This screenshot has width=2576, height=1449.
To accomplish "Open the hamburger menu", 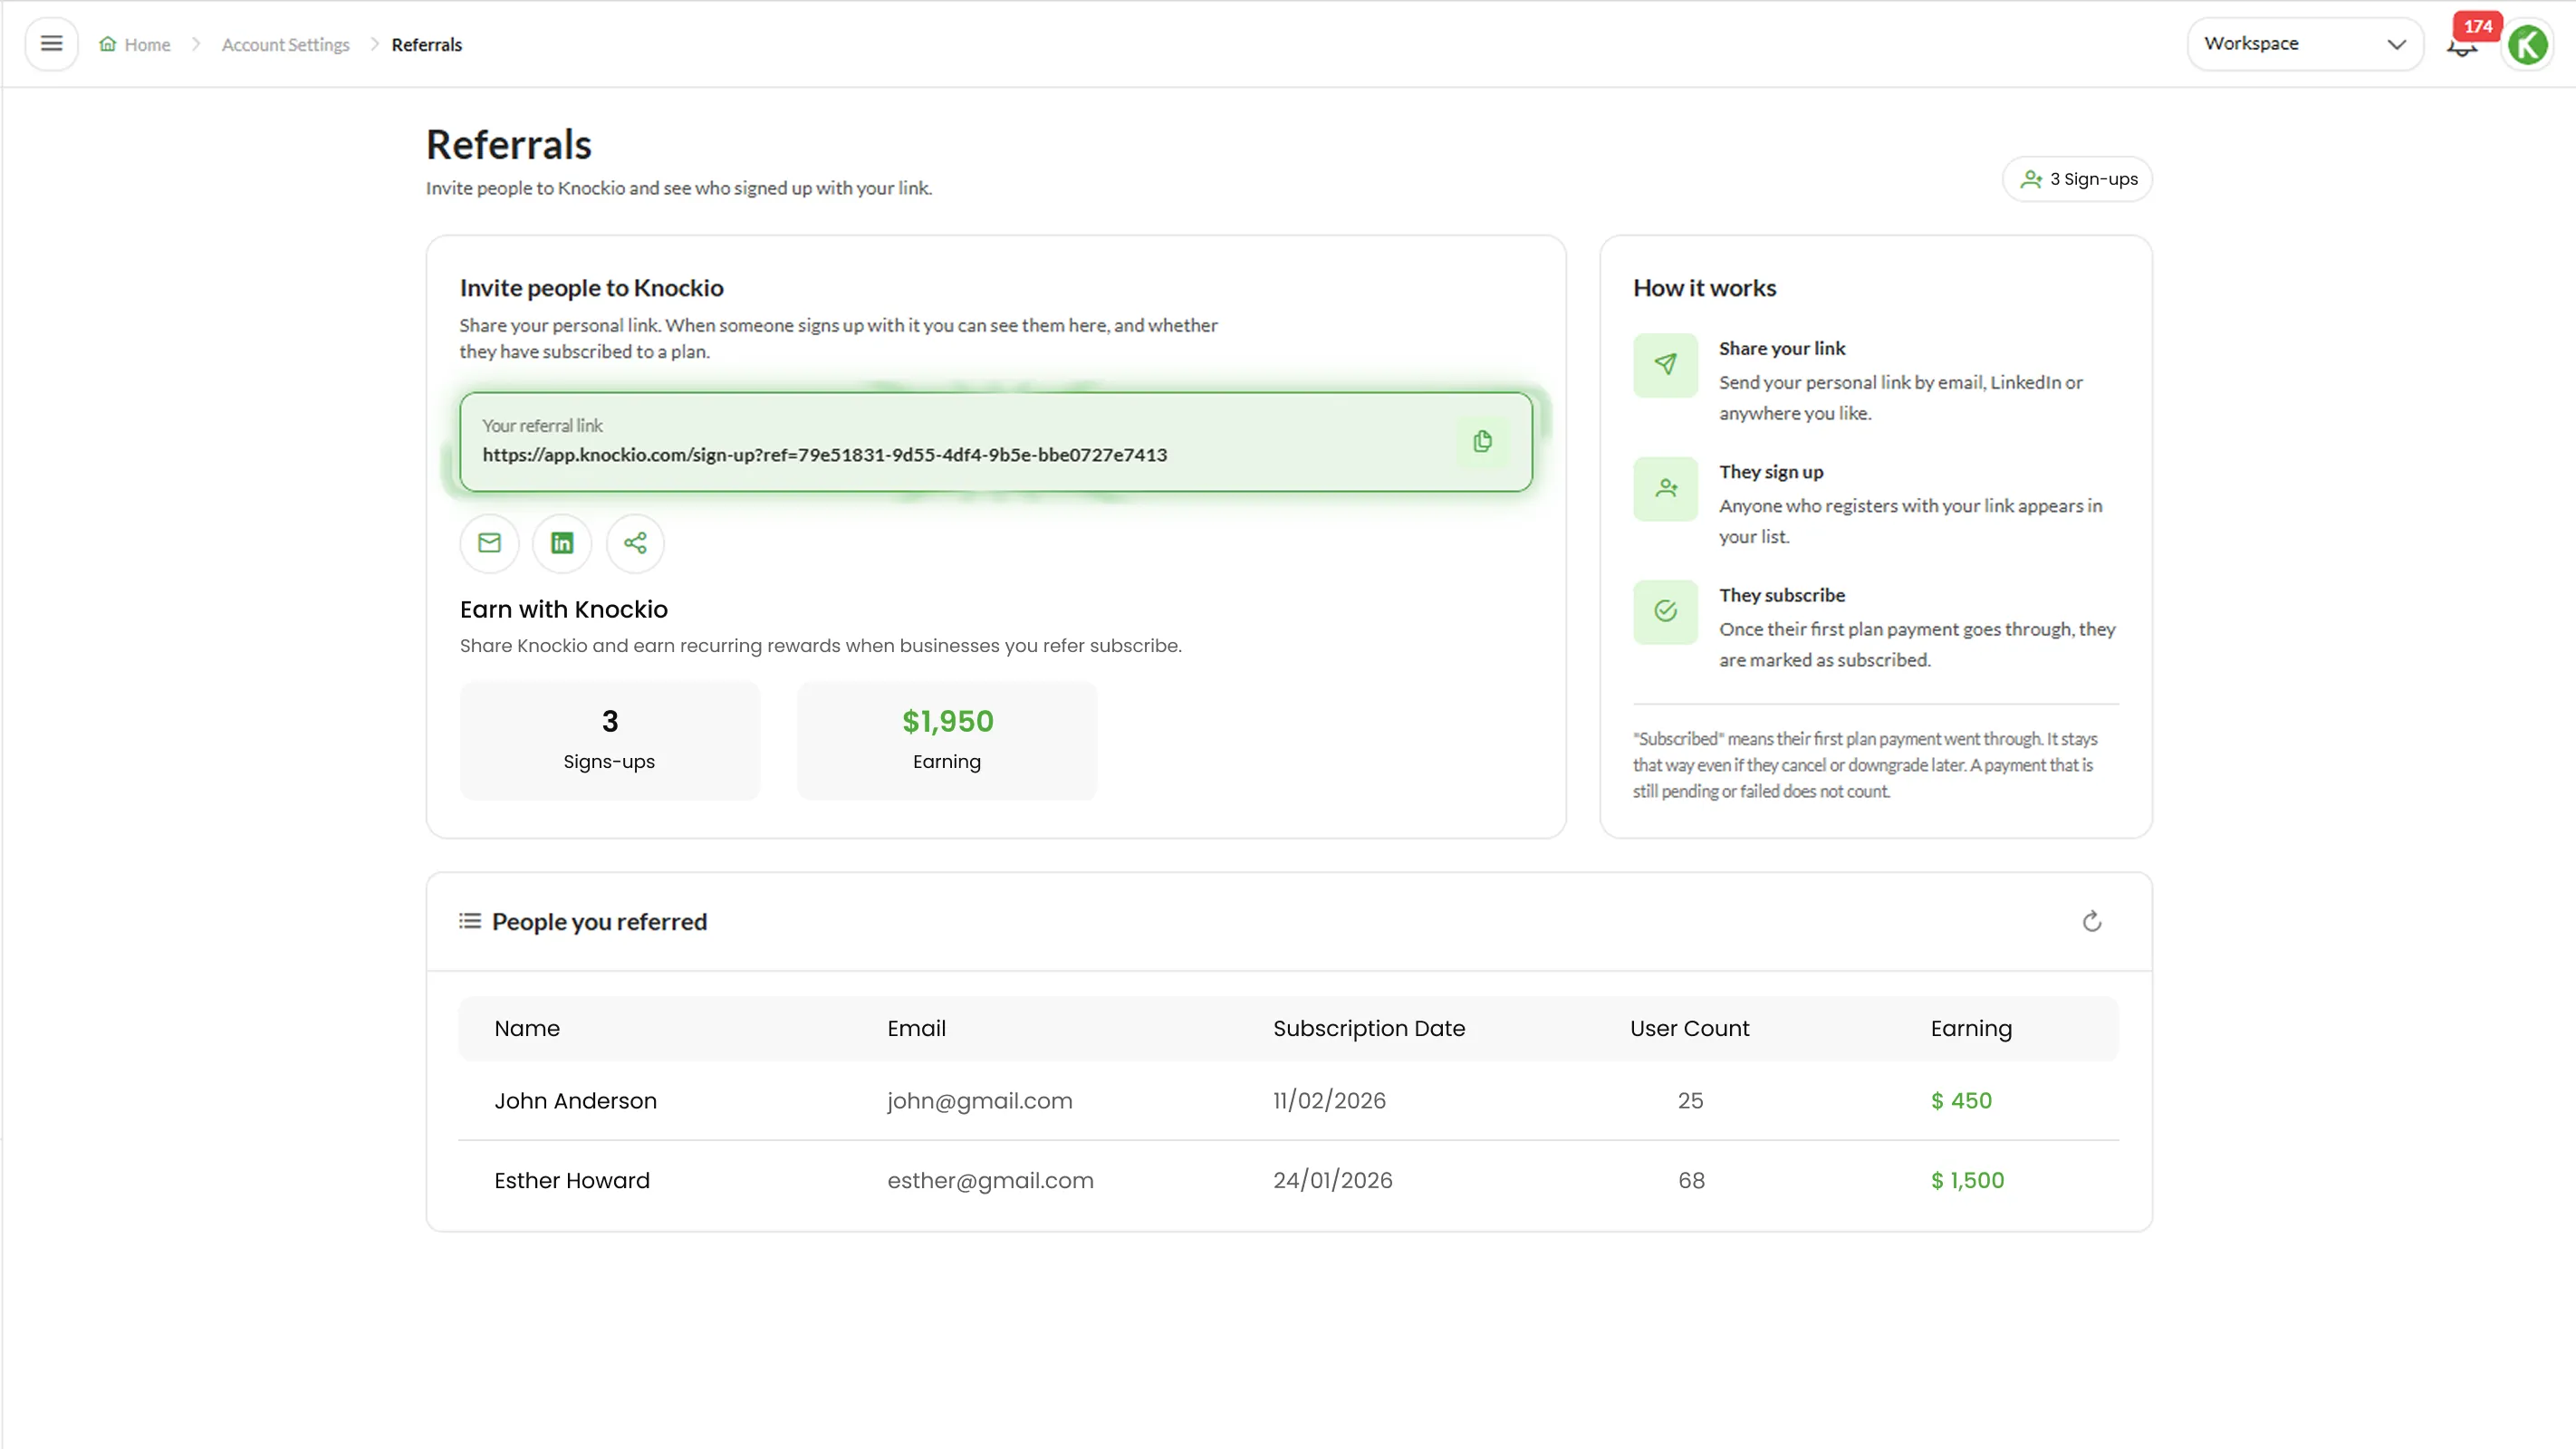I will [51, 44].
